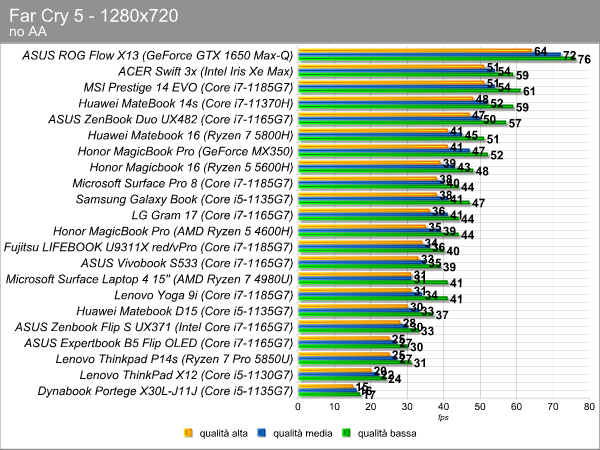Click the value 37 on Matebook D15 bar
Image resolution: width=600 pixels, height=450 pixels.
(x=442, y=315)
